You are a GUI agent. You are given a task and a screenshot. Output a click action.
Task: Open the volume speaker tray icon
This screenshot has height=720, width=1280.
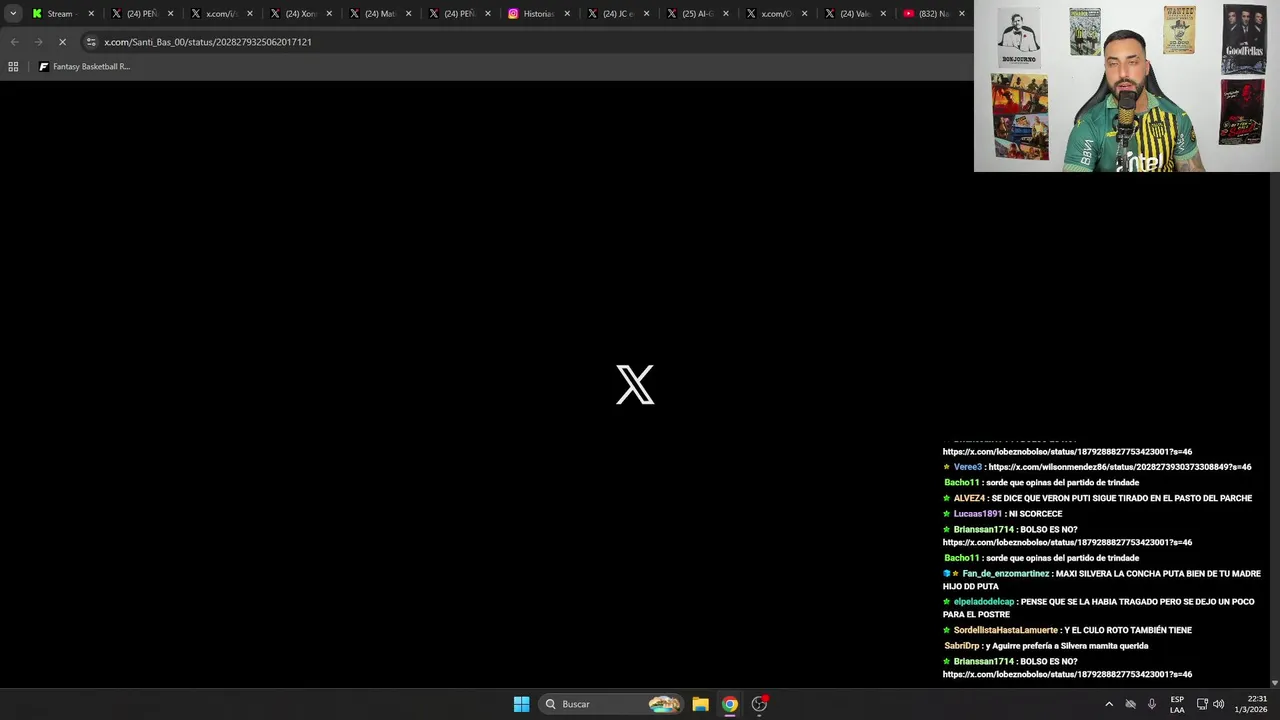click(x=1219, y=704)
